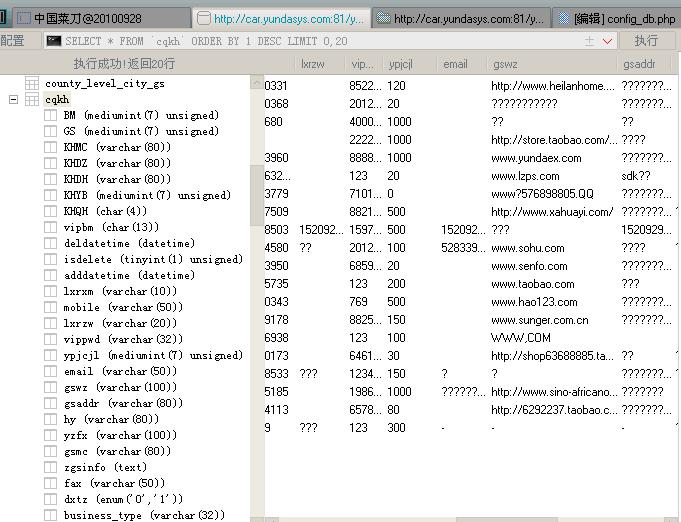This screenshot has width=681, height=522.
Task: Click the KHDZ column icon
Action: [50, 163]
